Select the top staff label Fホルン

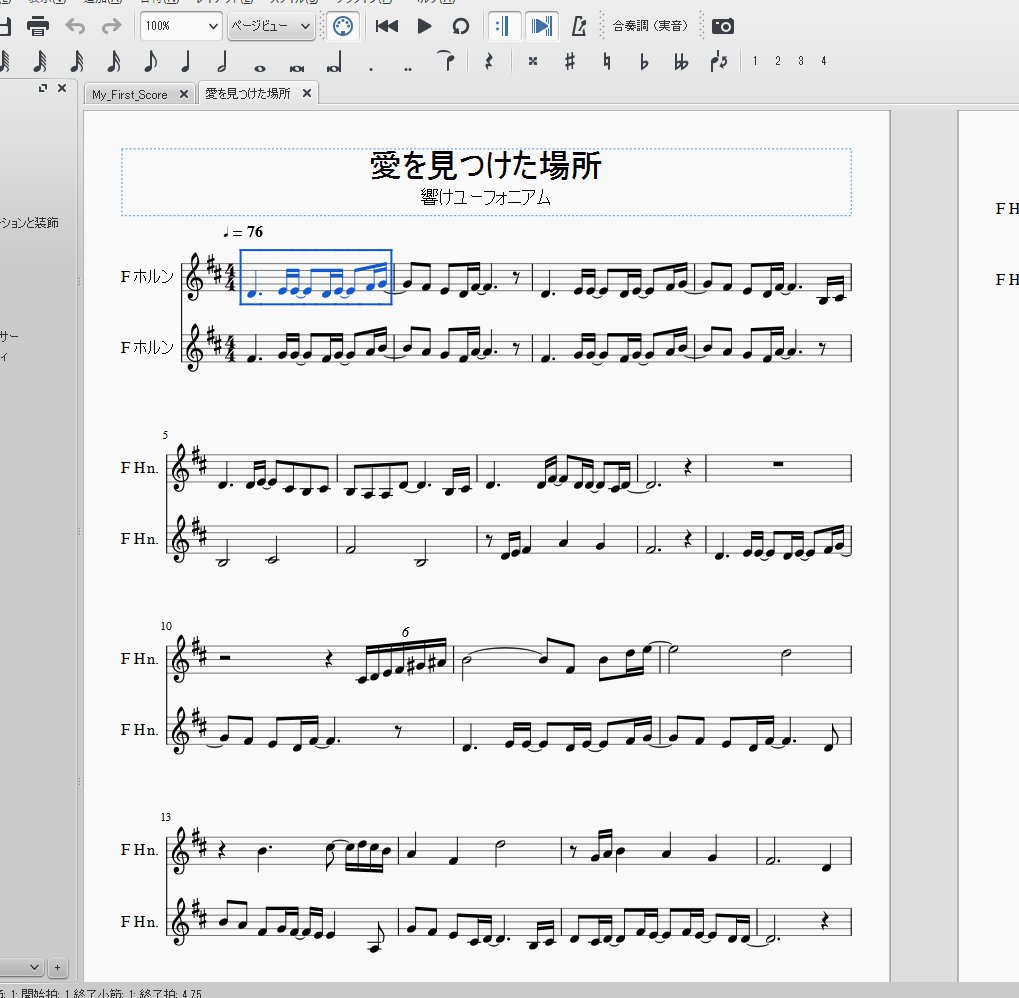click(x=147, y=277)
